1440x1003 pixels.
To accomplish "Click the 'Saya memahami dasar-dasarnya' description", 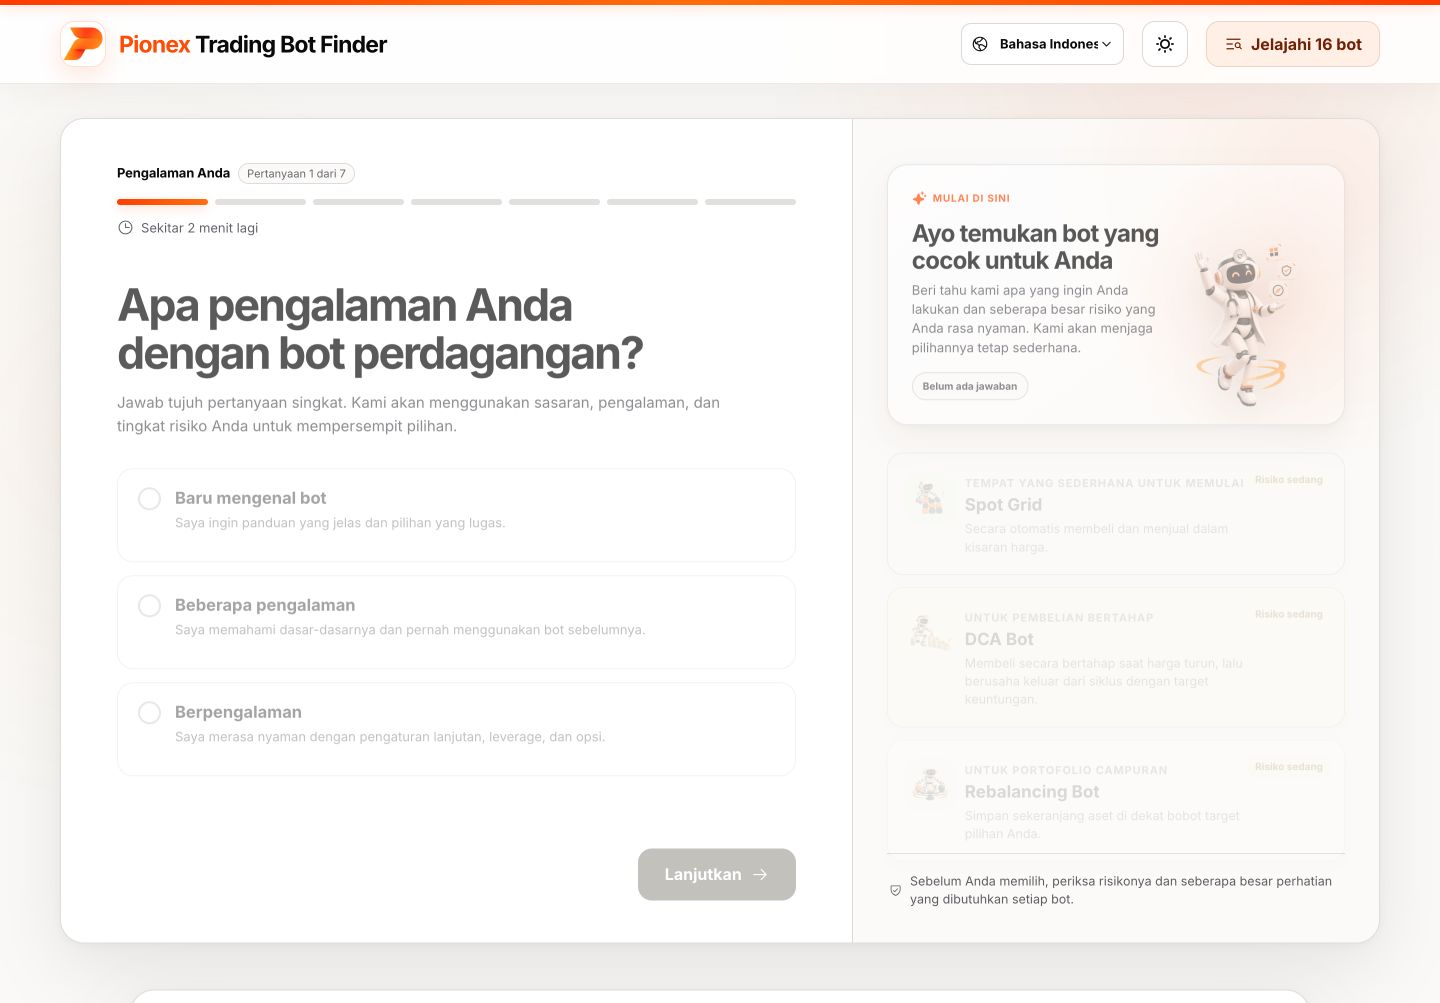I will click(x=410, y=630).
